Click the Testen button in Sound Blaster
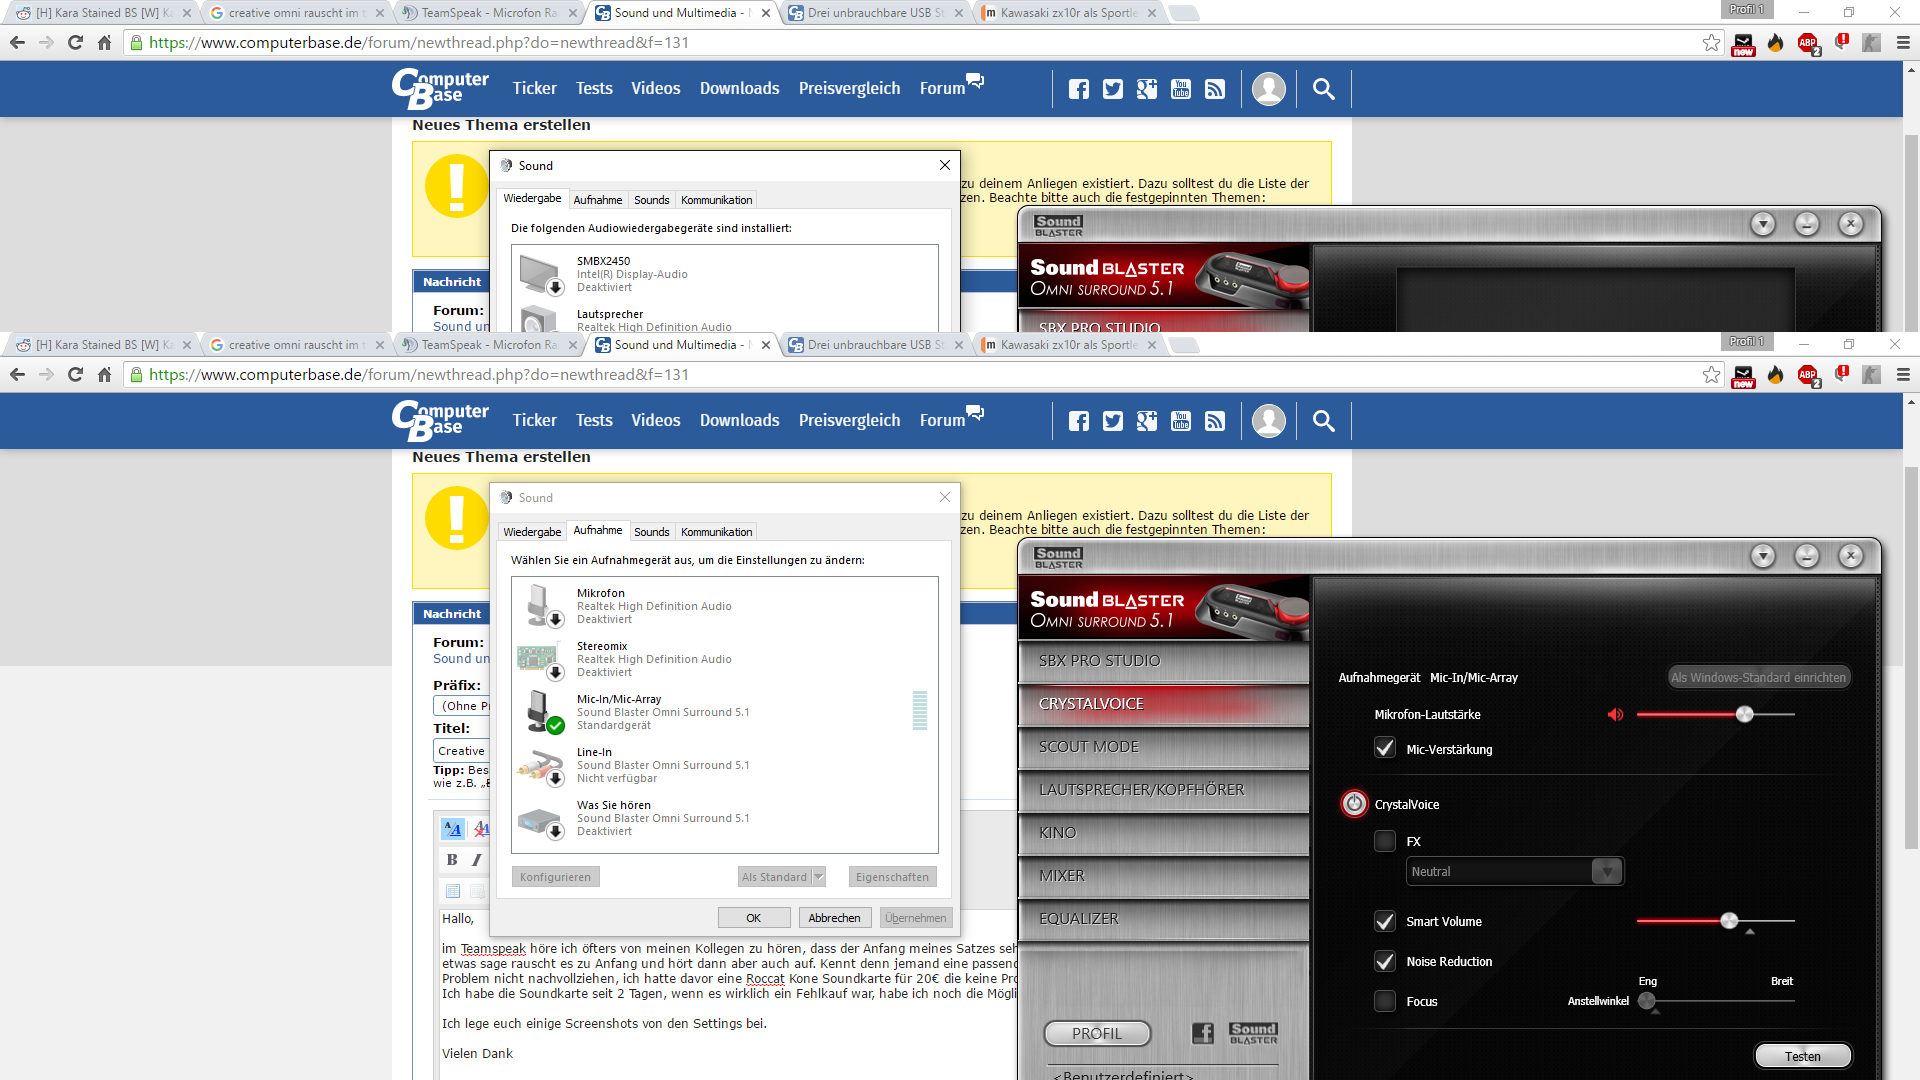This screenshot has width=1920, height=1080. (x=1803, y=1056)
